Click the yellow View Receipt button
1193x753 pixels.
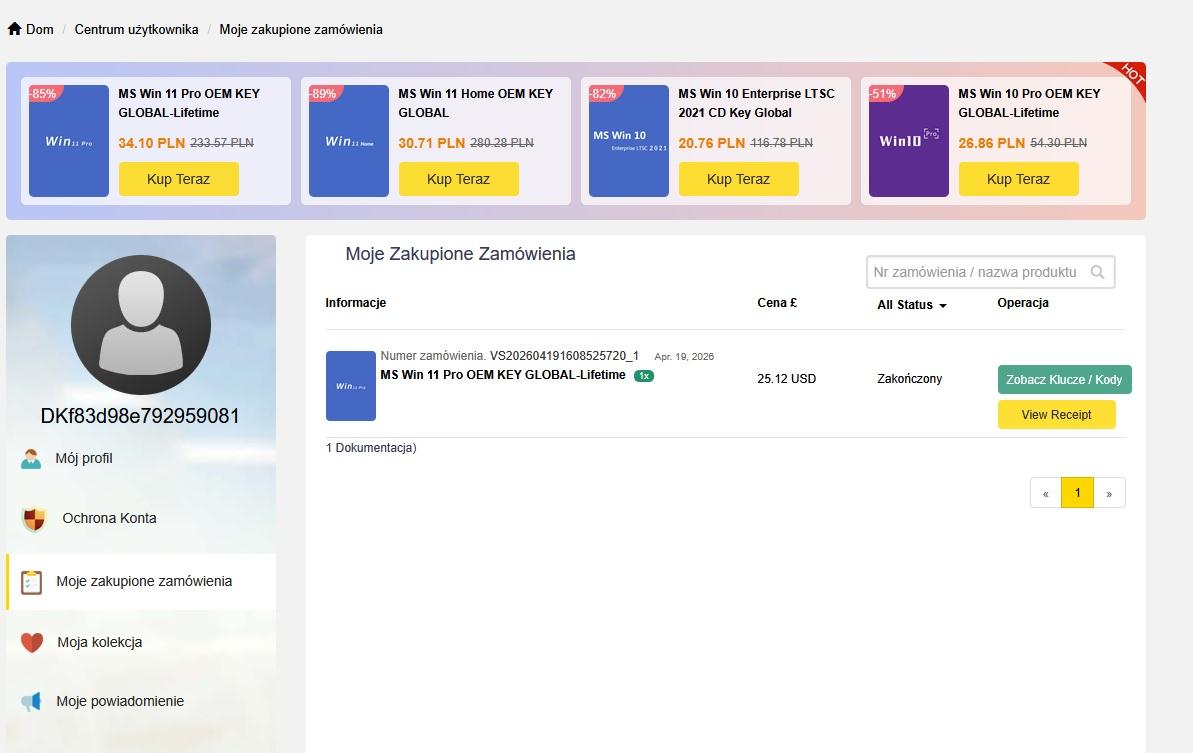(1056, 415)
